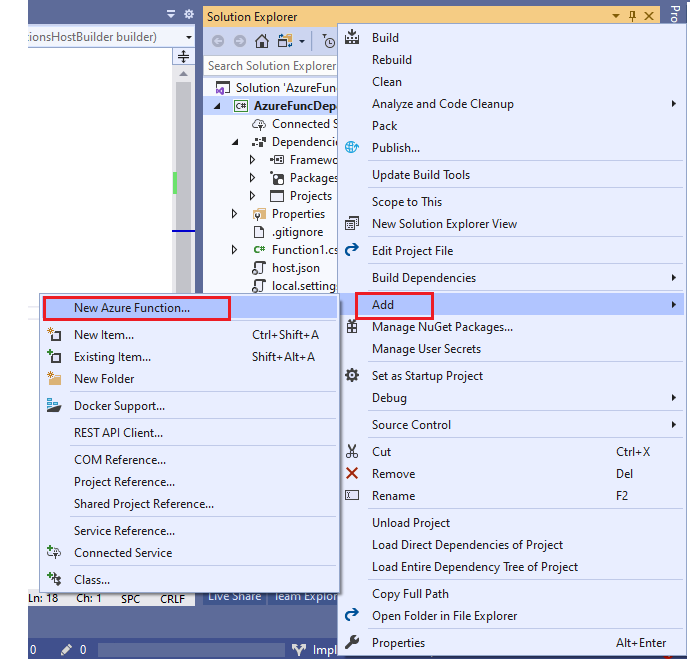The image size is (690, 660).
Task: Click the Manage NuGet Packages icon
Action: click(x=352, y=326)
